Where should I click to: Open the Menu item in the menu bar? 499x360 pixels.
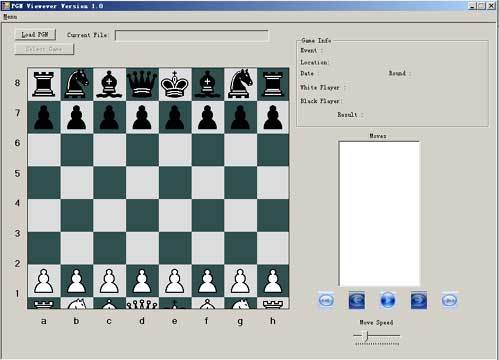(10, 17)
